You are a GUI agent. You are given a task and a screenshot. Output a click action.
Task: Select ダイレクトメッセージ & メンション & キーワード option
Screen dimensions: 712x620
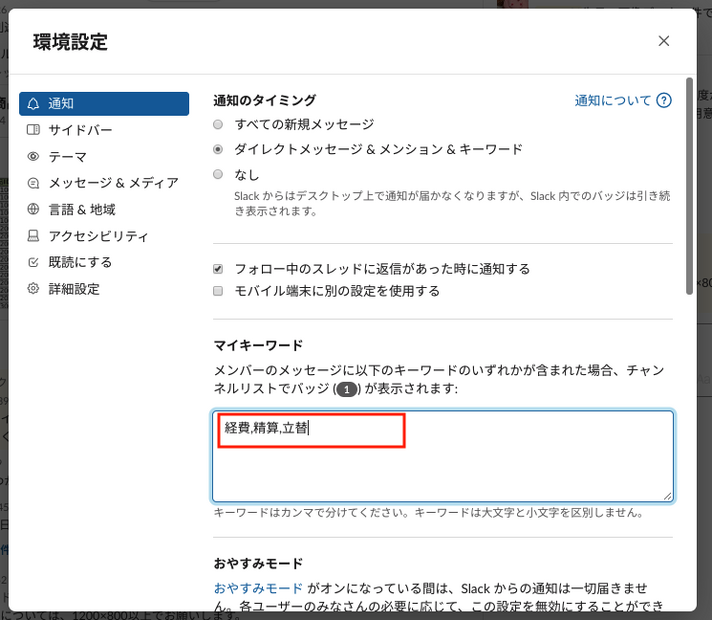pyautogui.click(x=219, y=149)
